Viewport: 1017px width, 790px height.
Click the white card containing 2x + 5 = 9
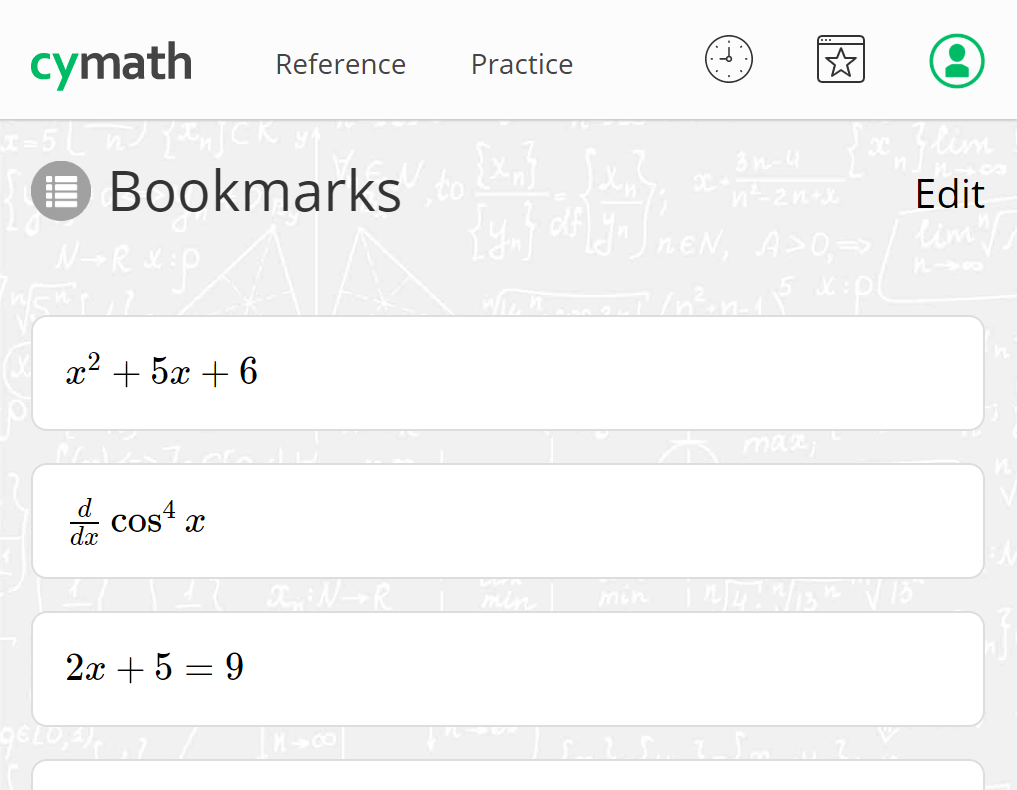pyautogui.click(x=507, y=668)
